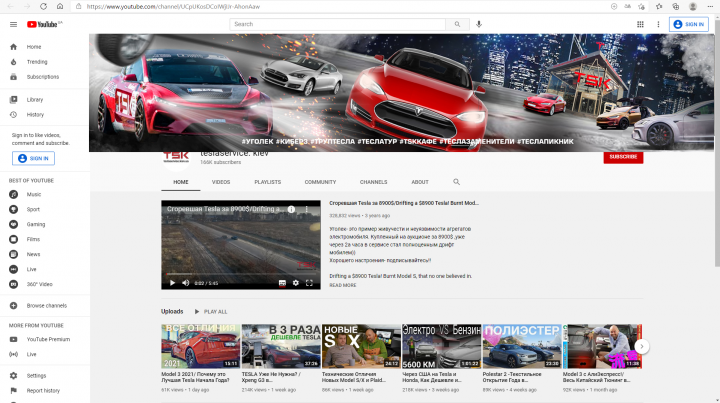Screen dimensions: 720x403
Task: Open the Model 3 2021 video thumbnail
Action: tap(201, 347)
